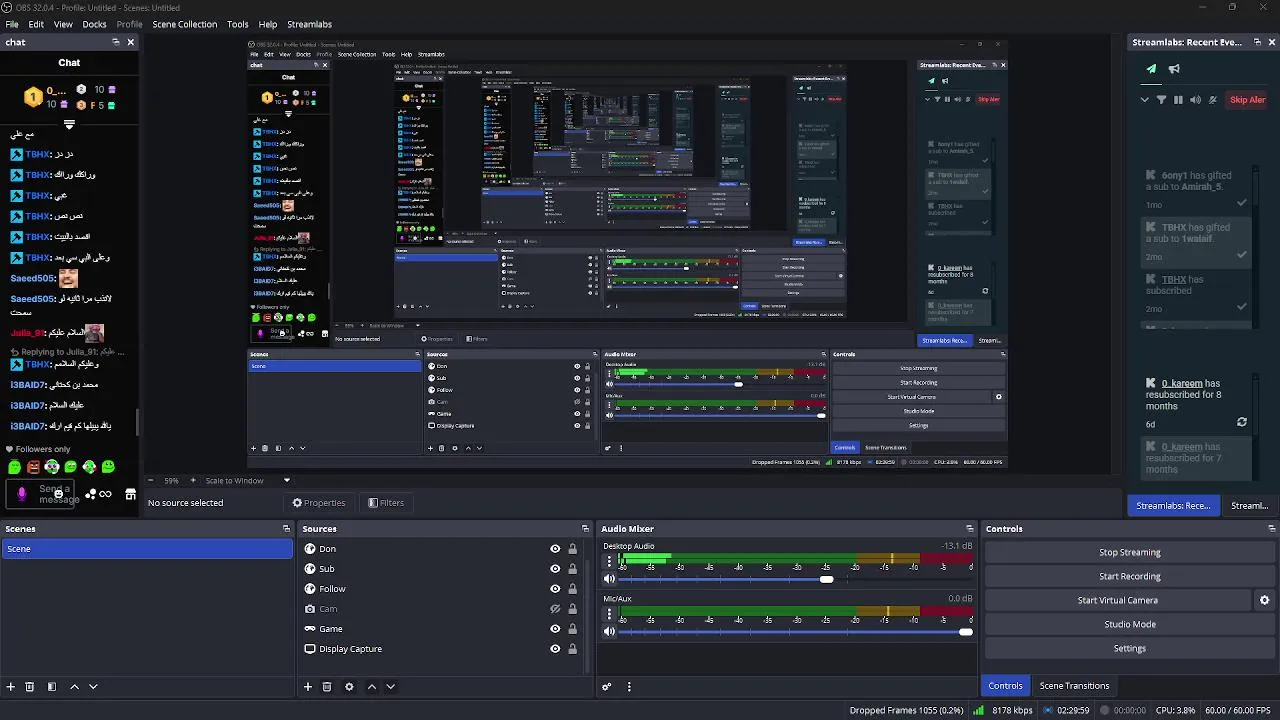Open source Properties button
This screenshot has height=720, width=1280.
tap(319, 503)
